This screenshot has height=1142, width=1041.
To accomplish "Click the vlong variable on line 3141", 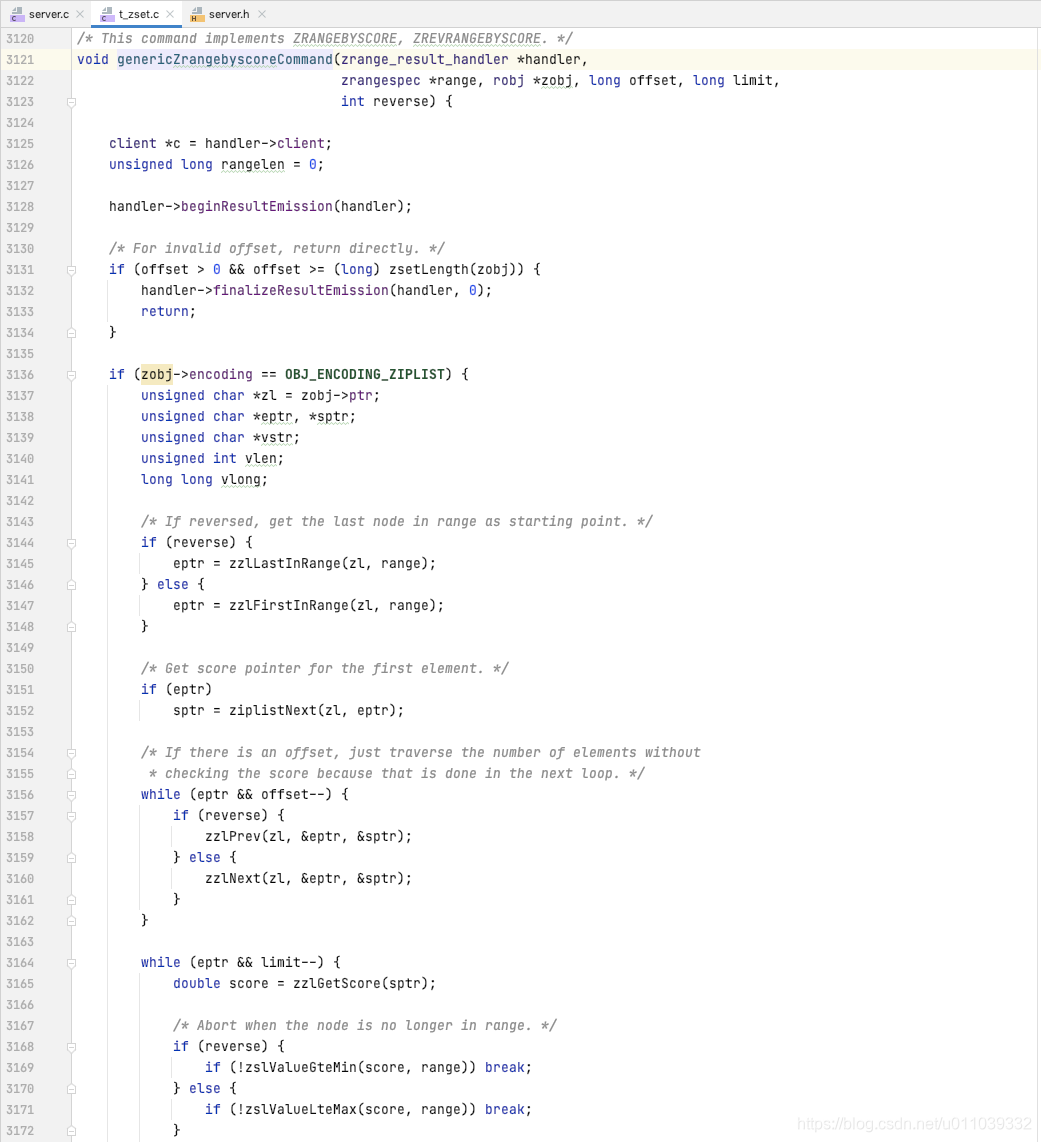I will [x=240, y=480].
